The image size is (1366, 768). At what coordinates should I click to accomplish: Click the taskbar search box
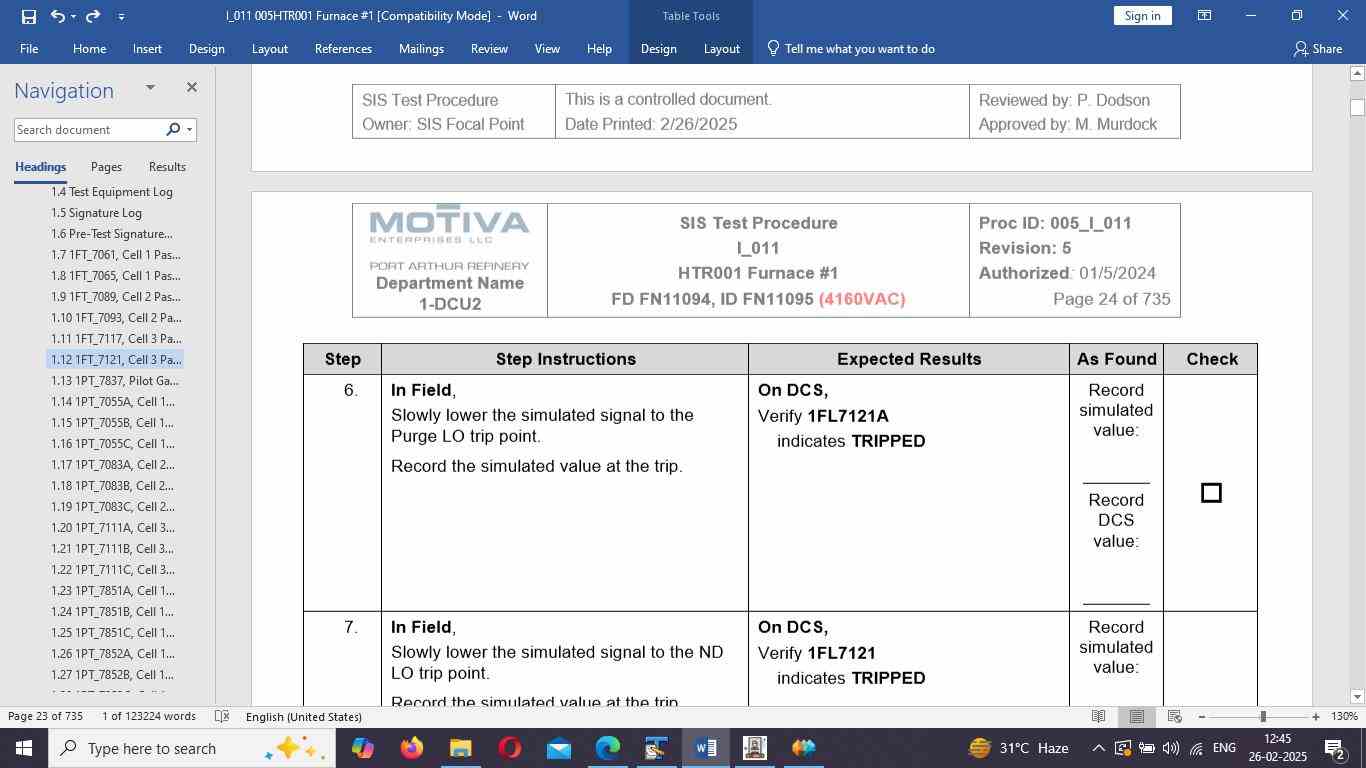pos(192,748)
